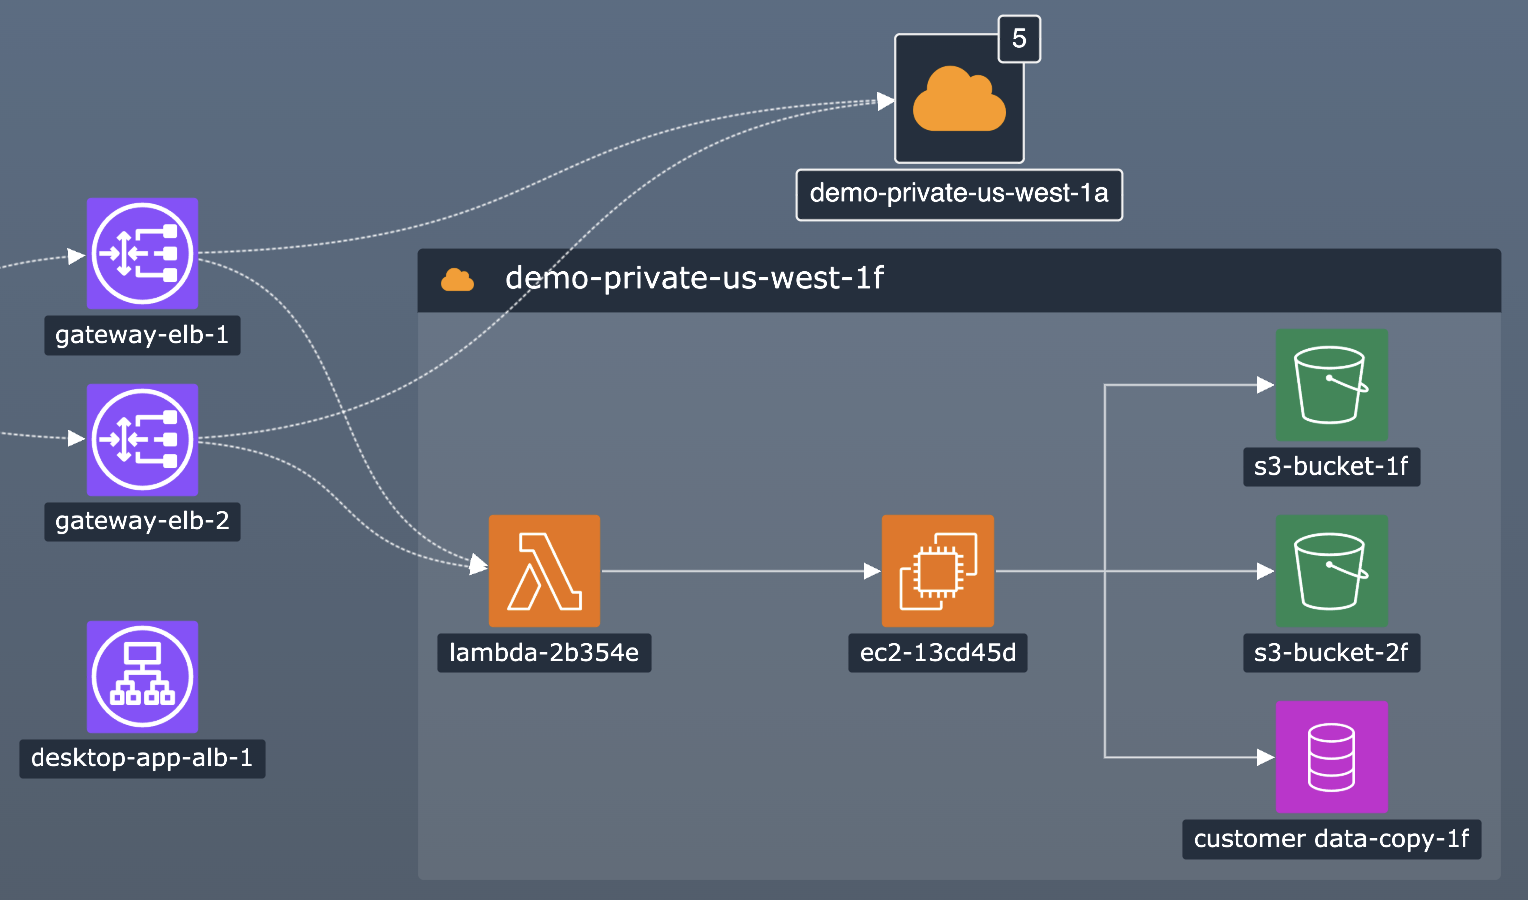1528x900 pixels.
Task: Click the badge showing 5 grouped items
Action: [x=1019, y=39]
